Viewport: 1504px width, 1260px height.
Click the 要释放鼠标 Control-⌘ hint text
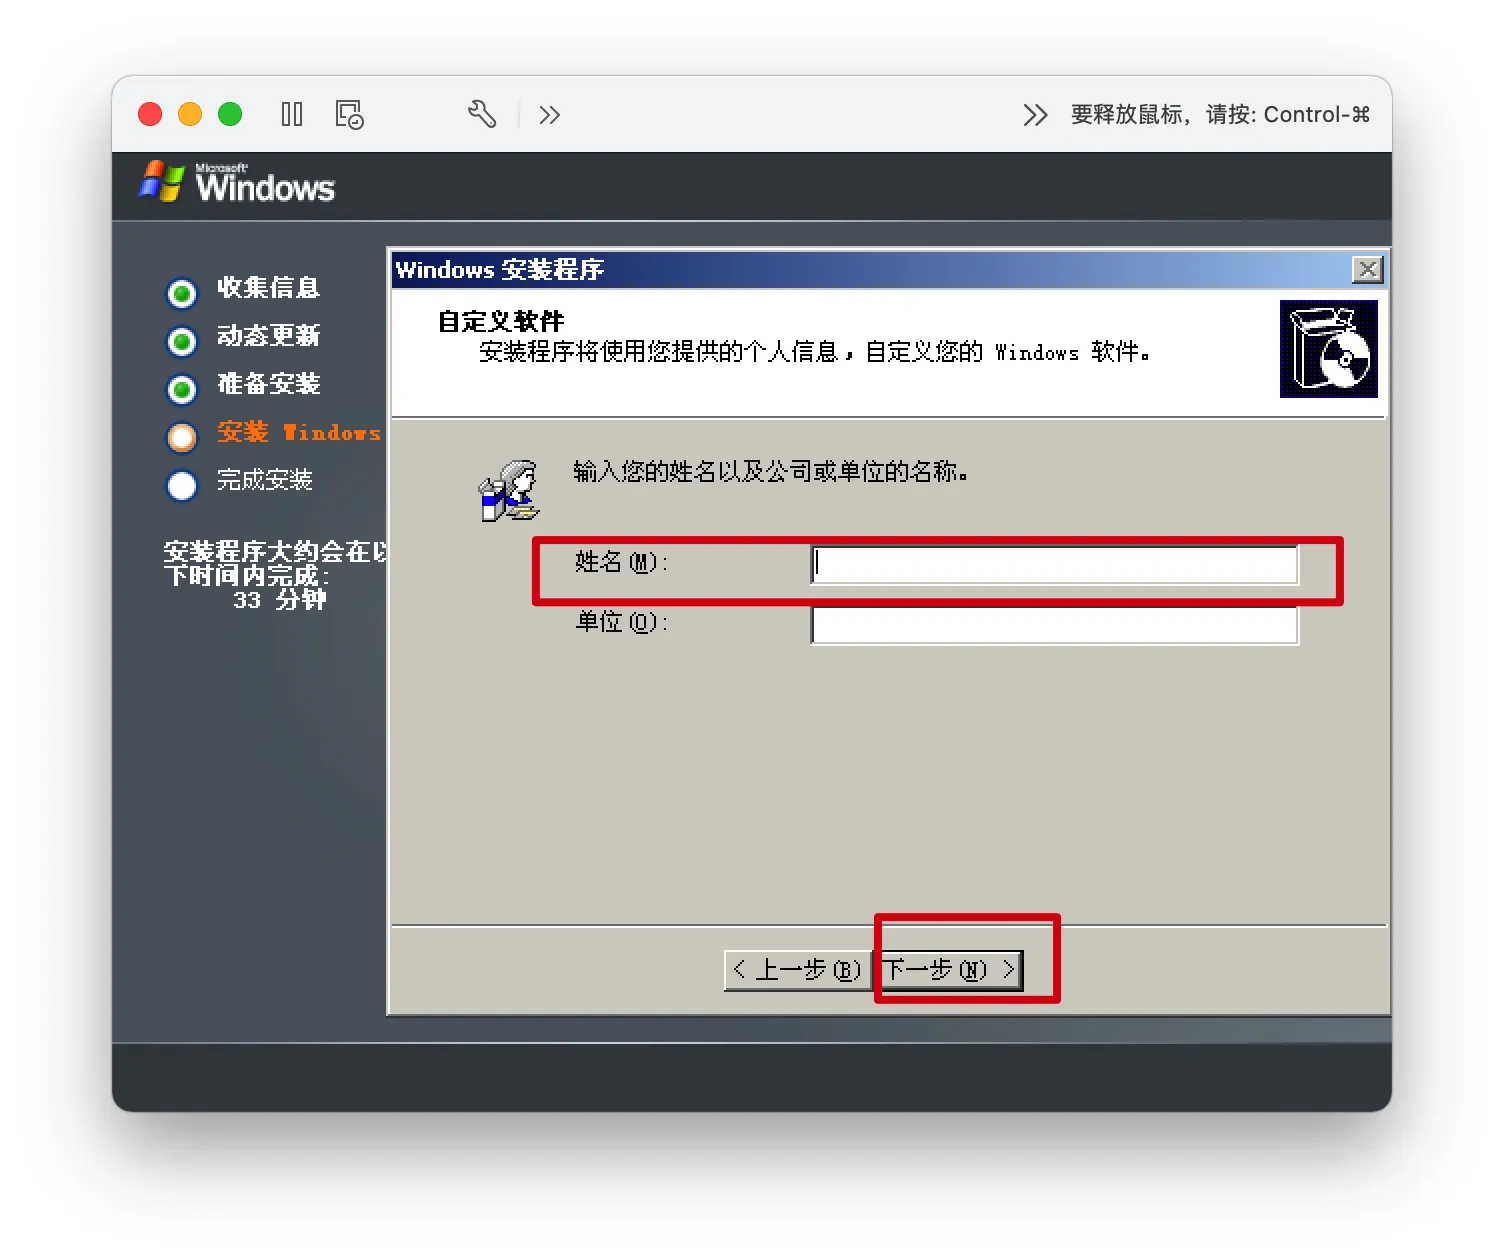[1220, 115]
